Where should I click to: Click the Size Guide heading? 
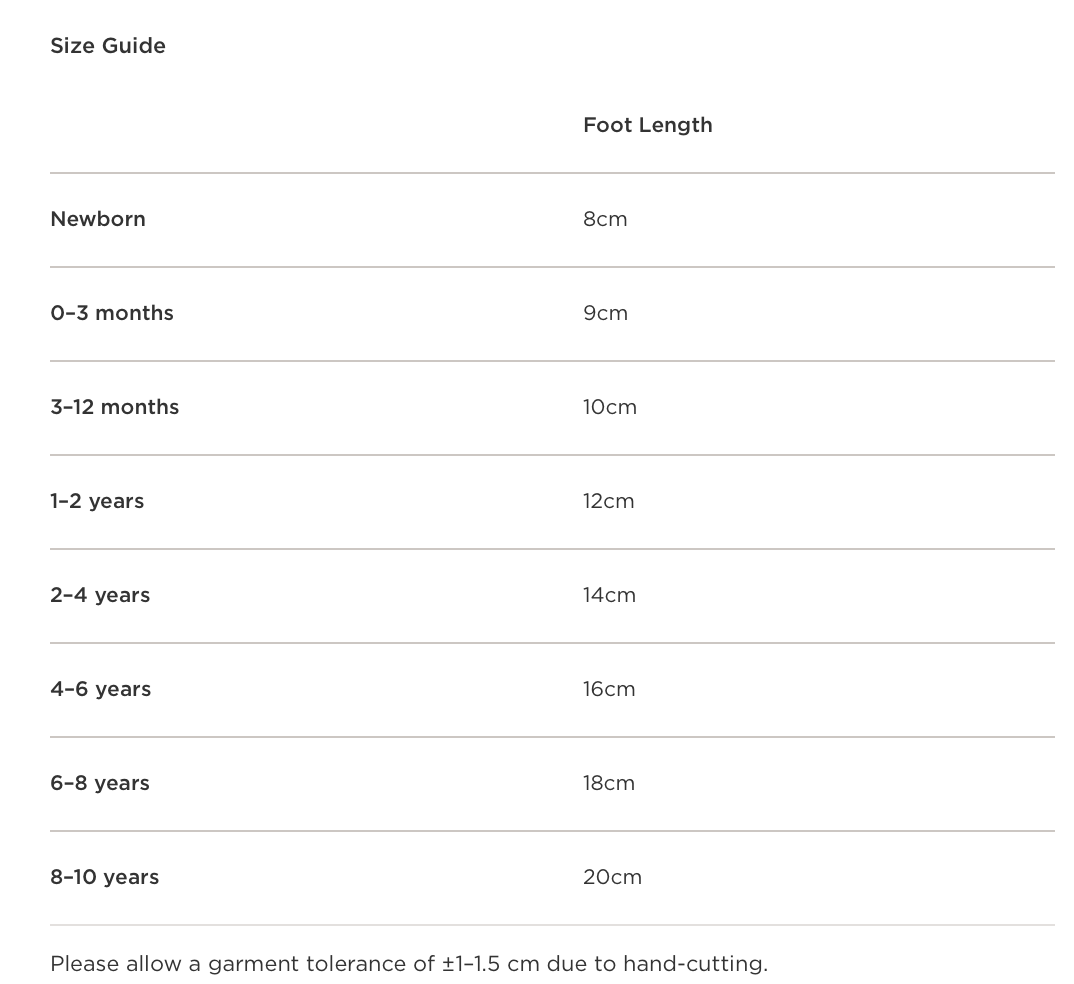coord(108,46)
